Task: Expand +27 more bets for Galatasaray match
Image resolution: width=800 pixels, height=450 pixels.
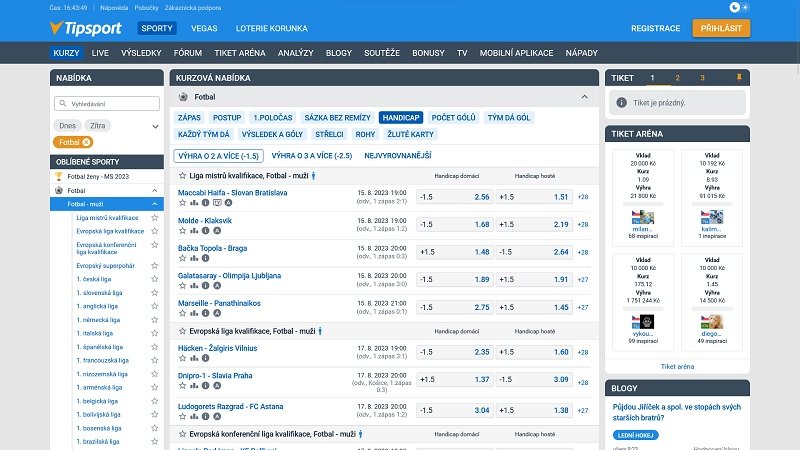Action: [583, 280]
